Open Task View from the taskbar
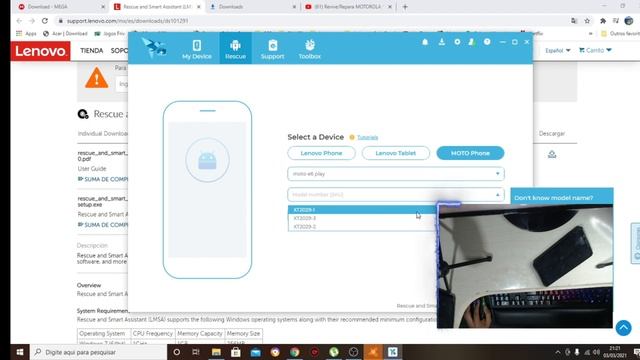Screen dimensions: 640x360 [x=196, y=352]
